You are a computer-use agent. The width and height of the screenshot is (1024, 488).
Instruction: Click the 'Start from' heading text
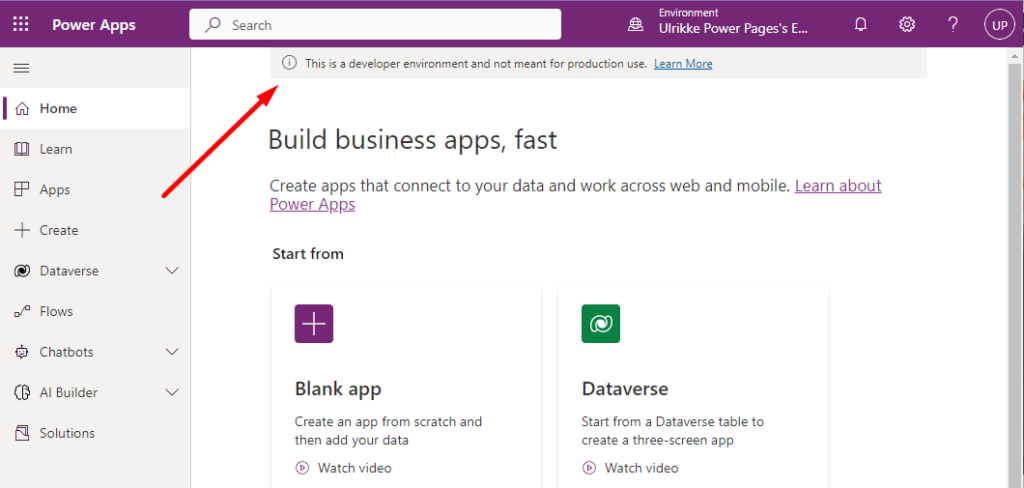[308, 253]
